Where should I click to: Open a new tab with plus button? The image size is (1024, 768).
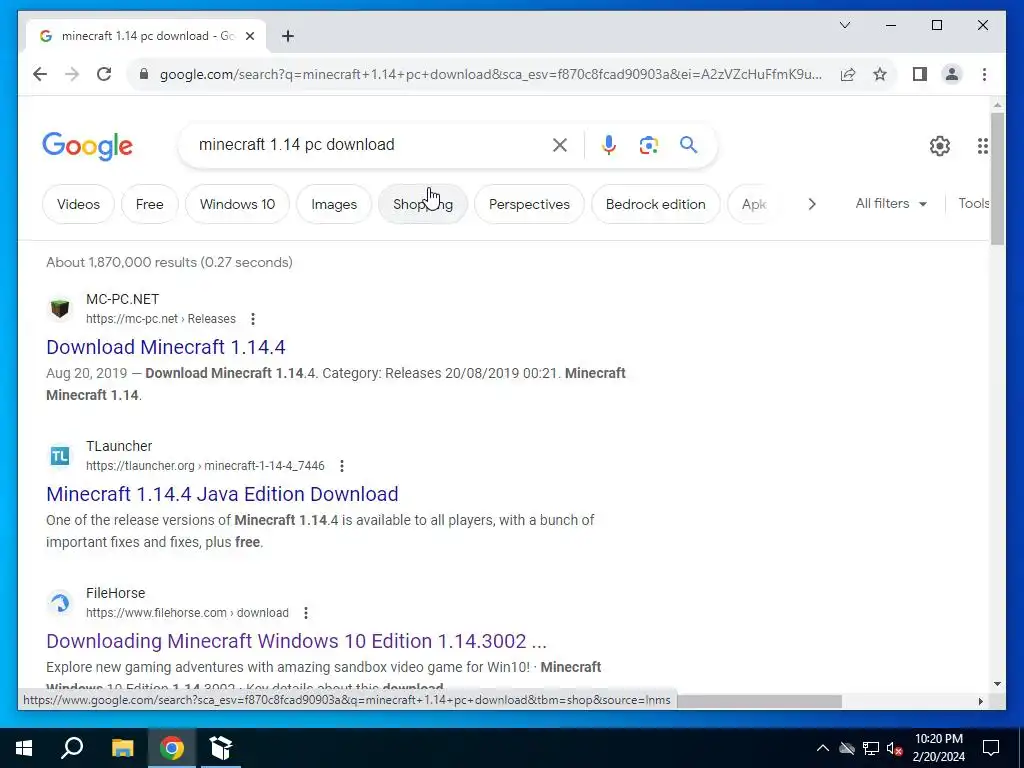[288, 37]
